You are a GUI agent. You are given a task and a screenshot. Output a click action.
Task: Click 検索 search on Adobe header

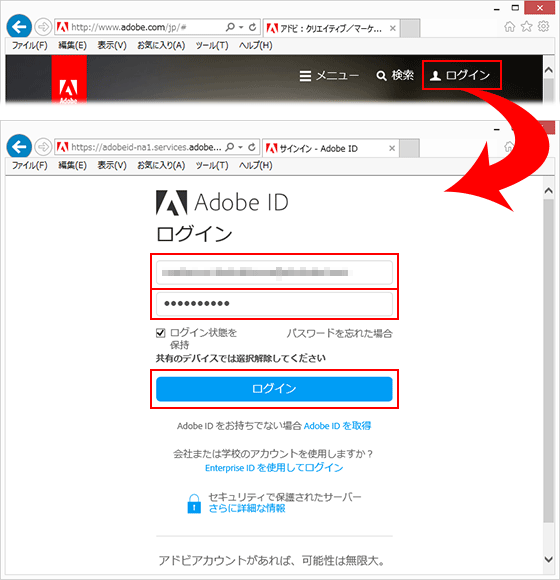click(x=395, y=75)
